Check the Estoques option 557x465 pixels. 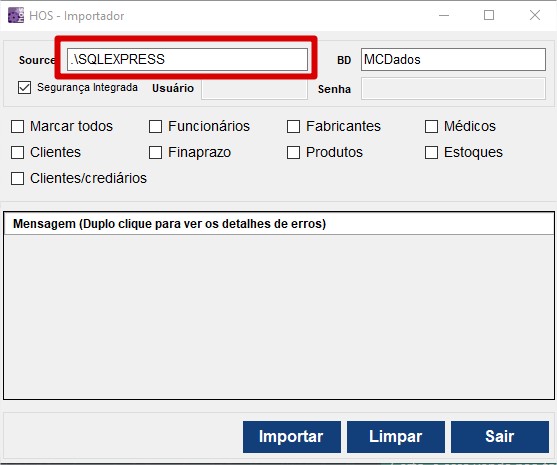(431, 152)
